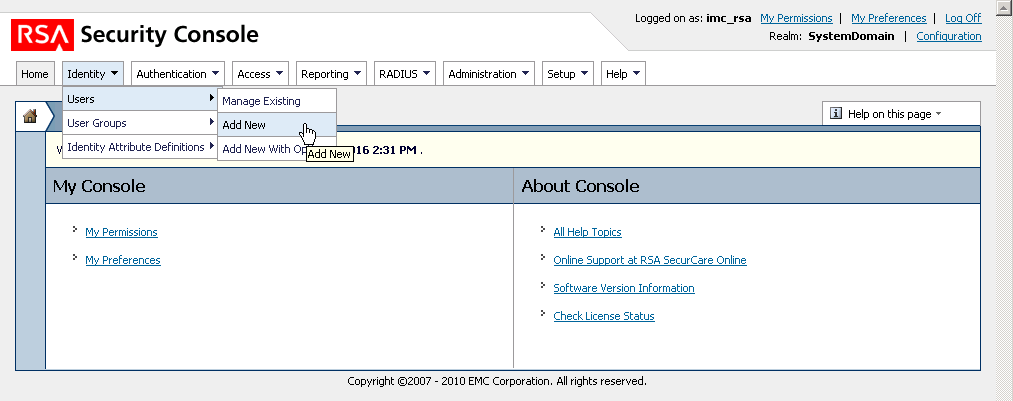Image resolution: width=1013 pixels, height=401 pixels.
Task: Click the info icon beside Help on this page
Action: coord(836,114)
